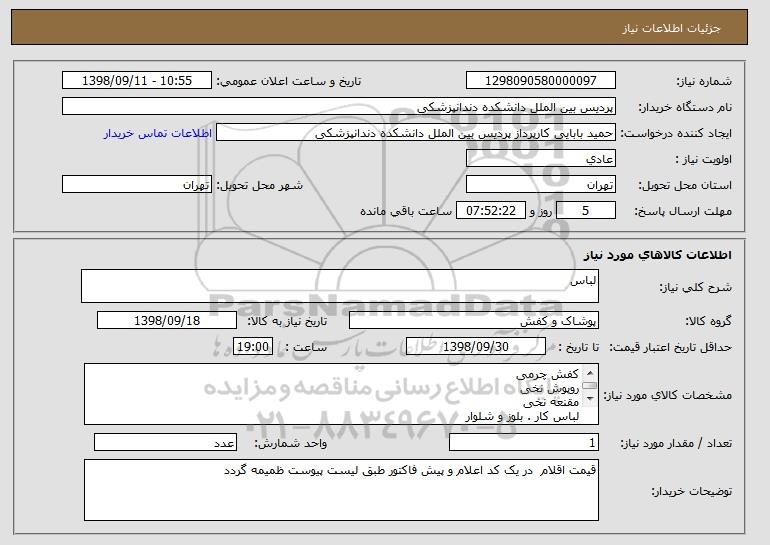Click the label شماره نیاز
Screen dimensions: 770x545
(x=704, y=81)
